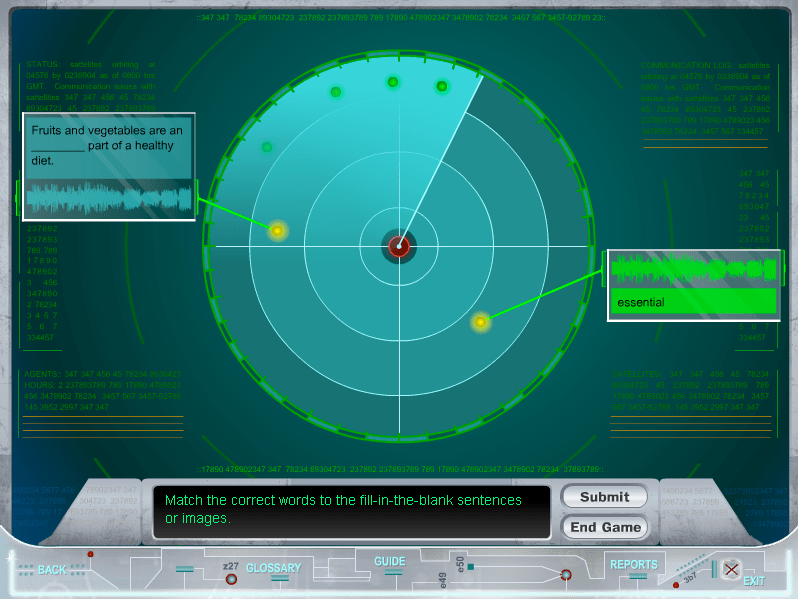The image size is (798, 599).
Task: Click the Submit button
Action: click(x=604, y=496)
